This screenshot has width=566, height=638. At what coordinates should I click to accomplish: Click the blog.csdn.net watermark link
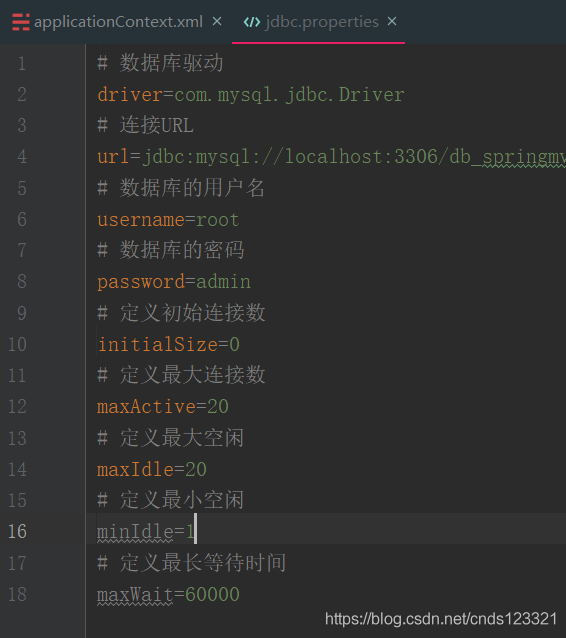tap(441, 619)
